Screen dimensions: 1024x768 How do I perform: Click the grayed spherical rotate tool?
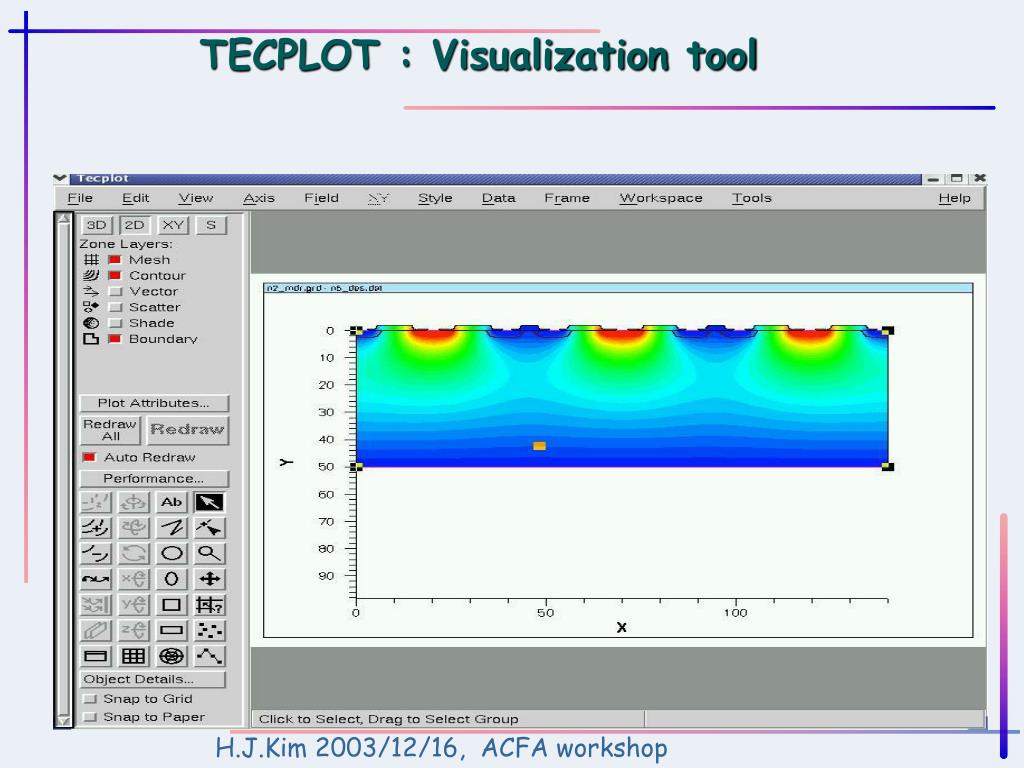133,502
